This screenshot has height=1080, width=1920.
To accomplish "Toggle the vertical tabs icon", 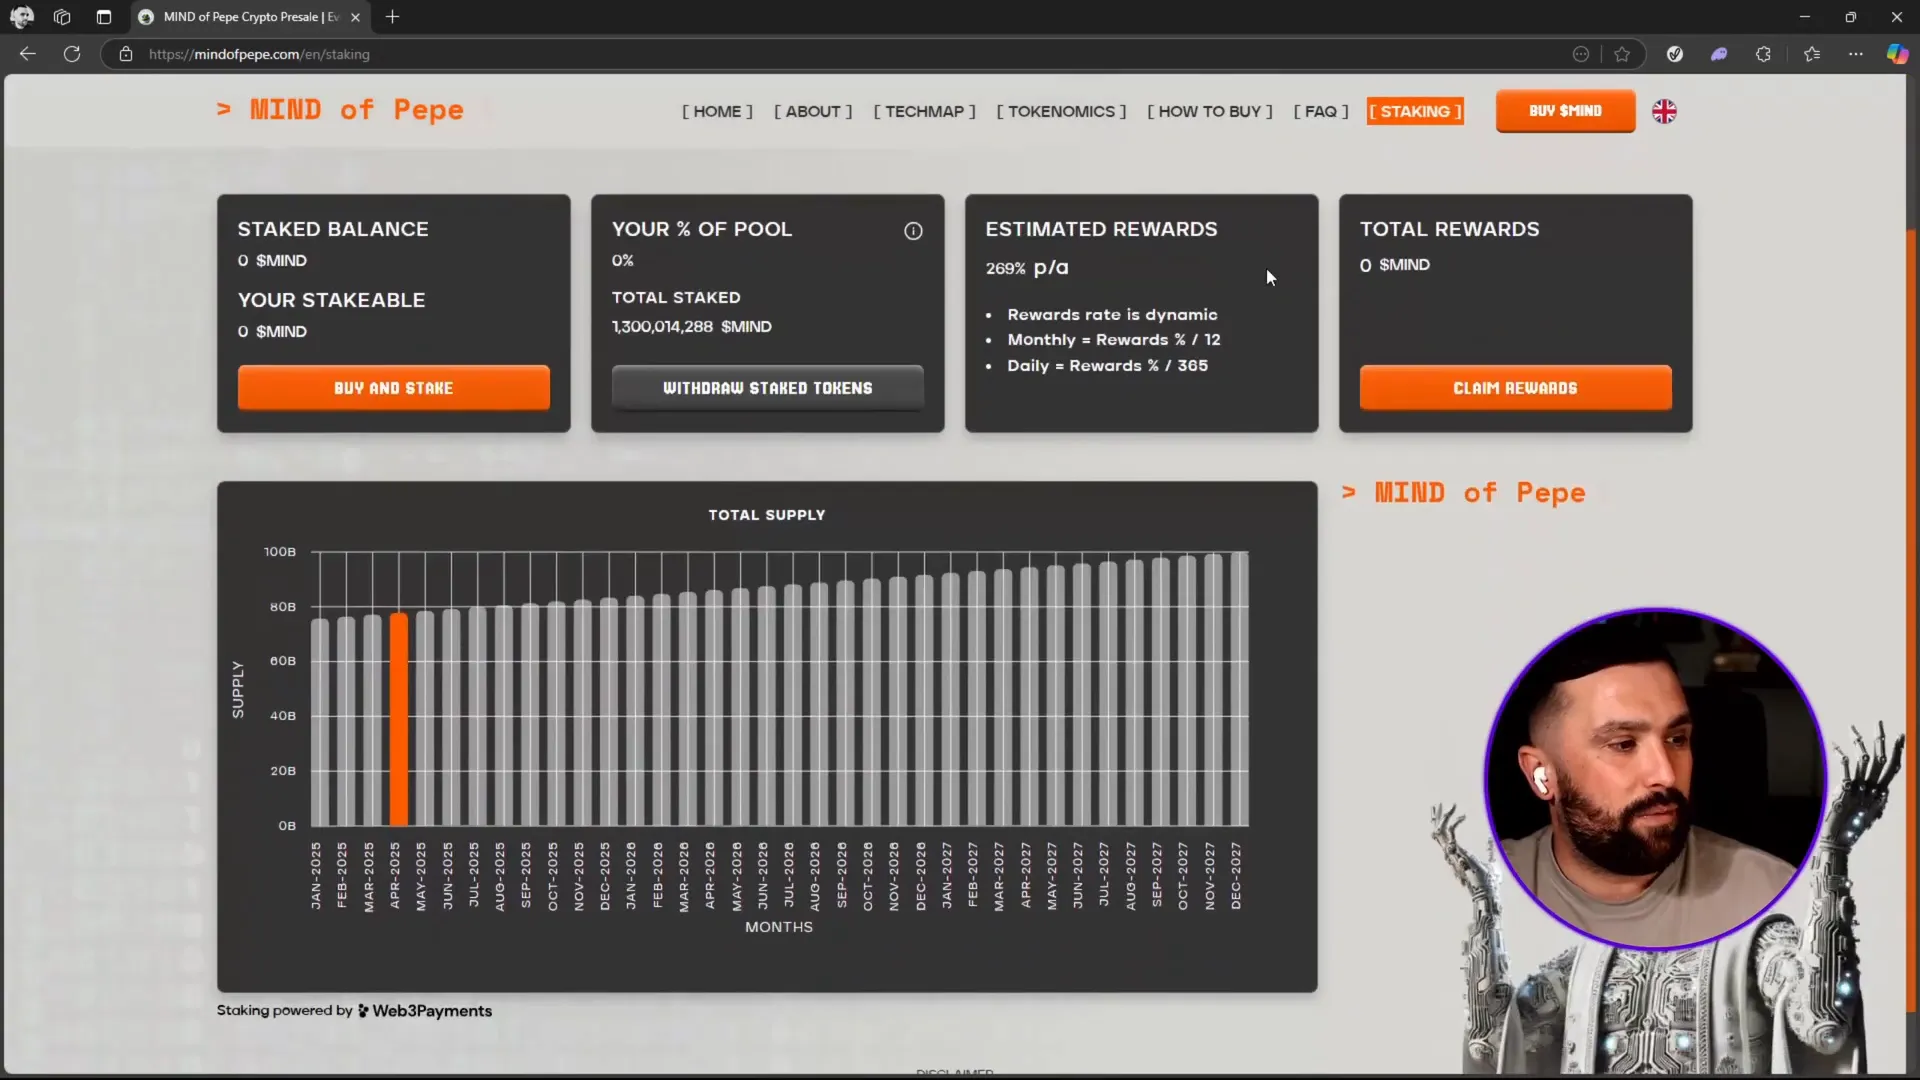I will [103, 17].
